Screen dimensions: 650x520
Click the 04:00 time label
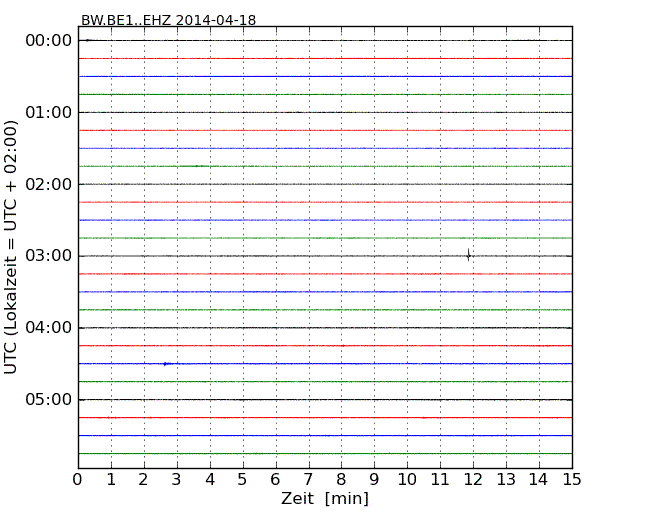49,328
